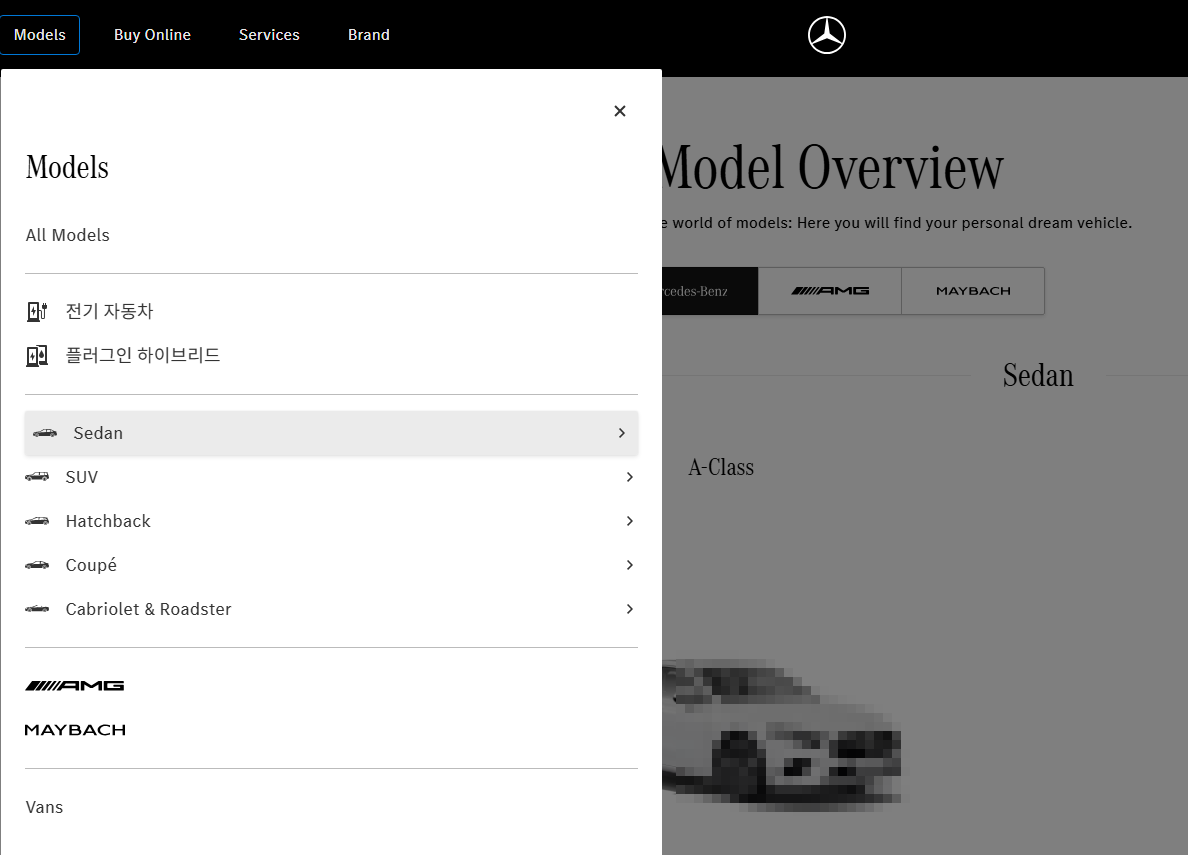Expand the Hatchback category chevron

click(630, 521)
